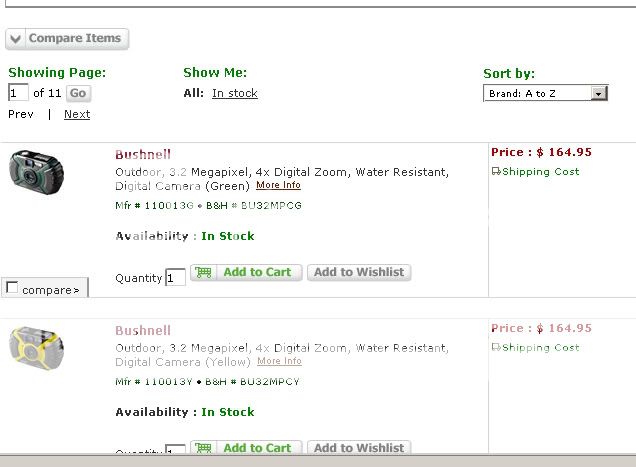This screenshot has width=636, height=467.
Task: Click the quantity field for green camera
Action: point(175,278)
